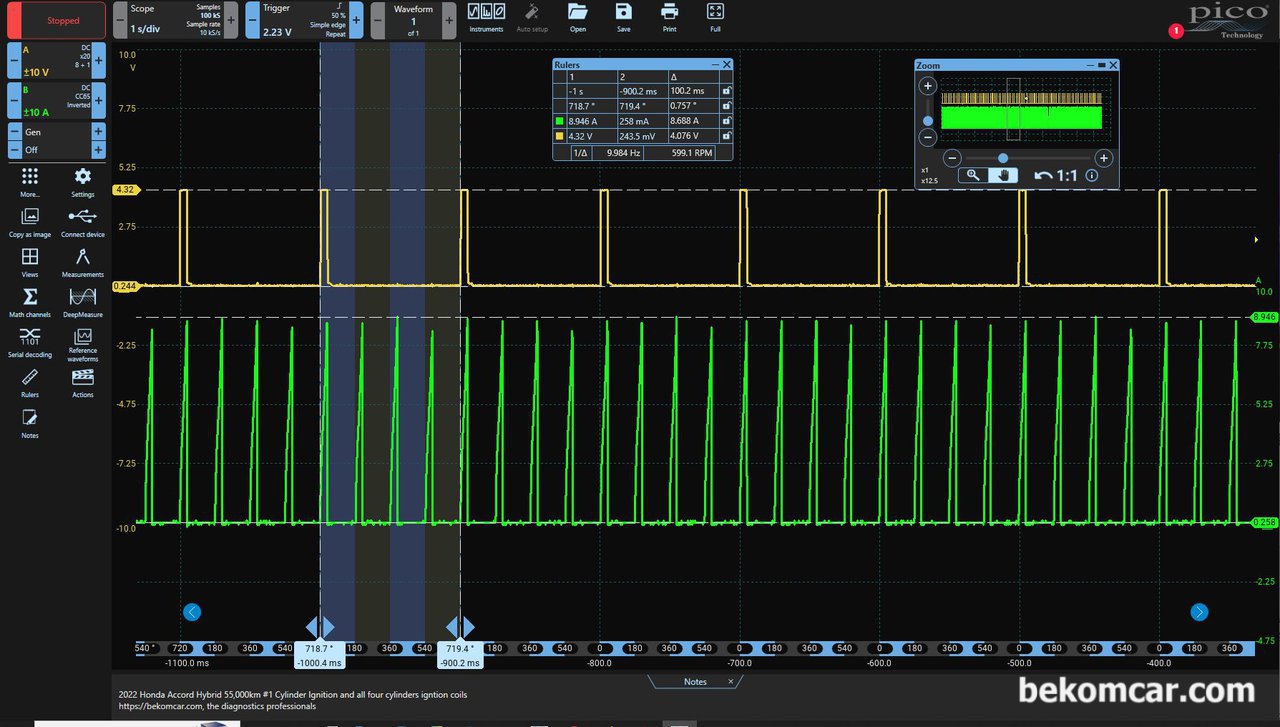
Task: Zoom in horizontally in Zoom panel
Action: pyautogui.click(x=1103, y=158)
